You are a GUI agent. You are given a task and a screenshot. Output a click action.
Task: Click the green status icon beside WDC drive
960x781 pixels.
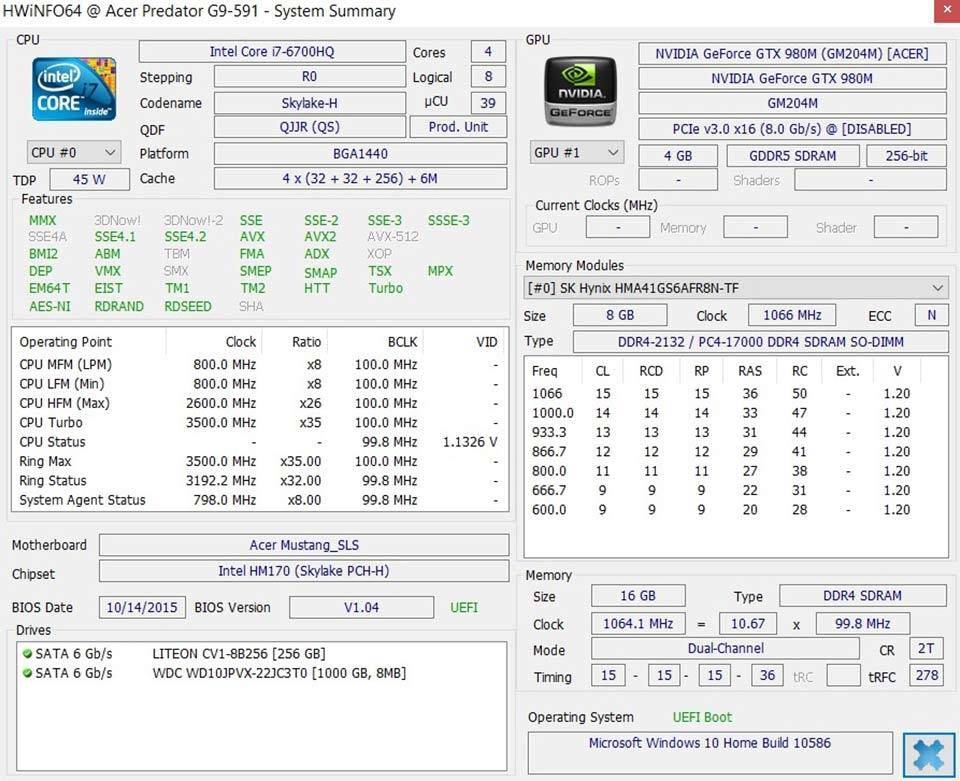[27, 673]
